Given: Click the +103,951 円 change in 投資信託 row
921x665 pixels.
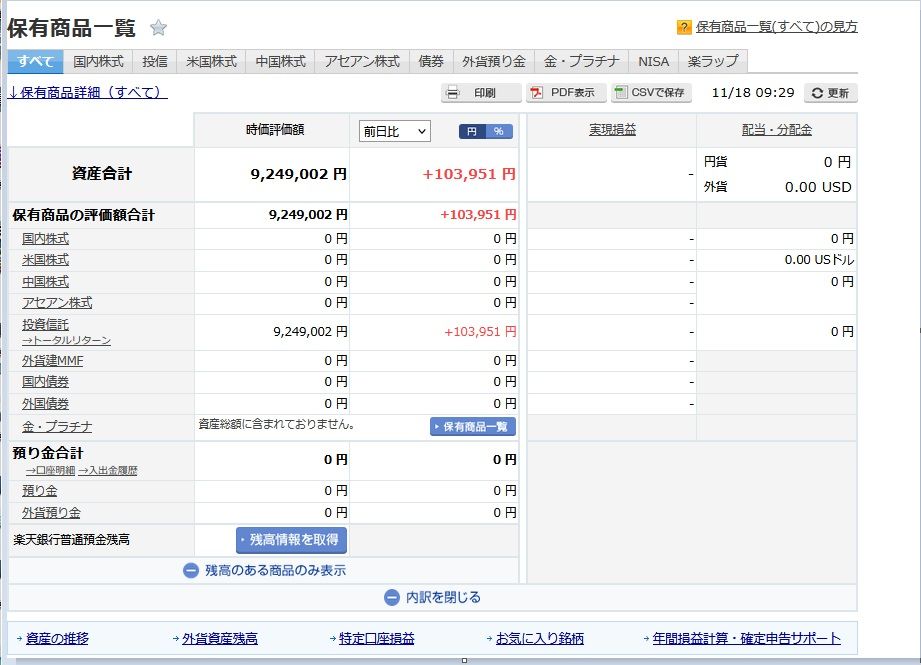Looking at the screenshot, I should tap(480, 332).
